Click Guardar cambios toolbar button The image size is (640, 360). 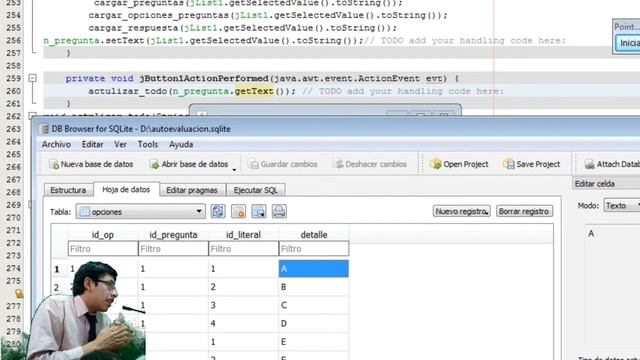[x=282, y=164]
